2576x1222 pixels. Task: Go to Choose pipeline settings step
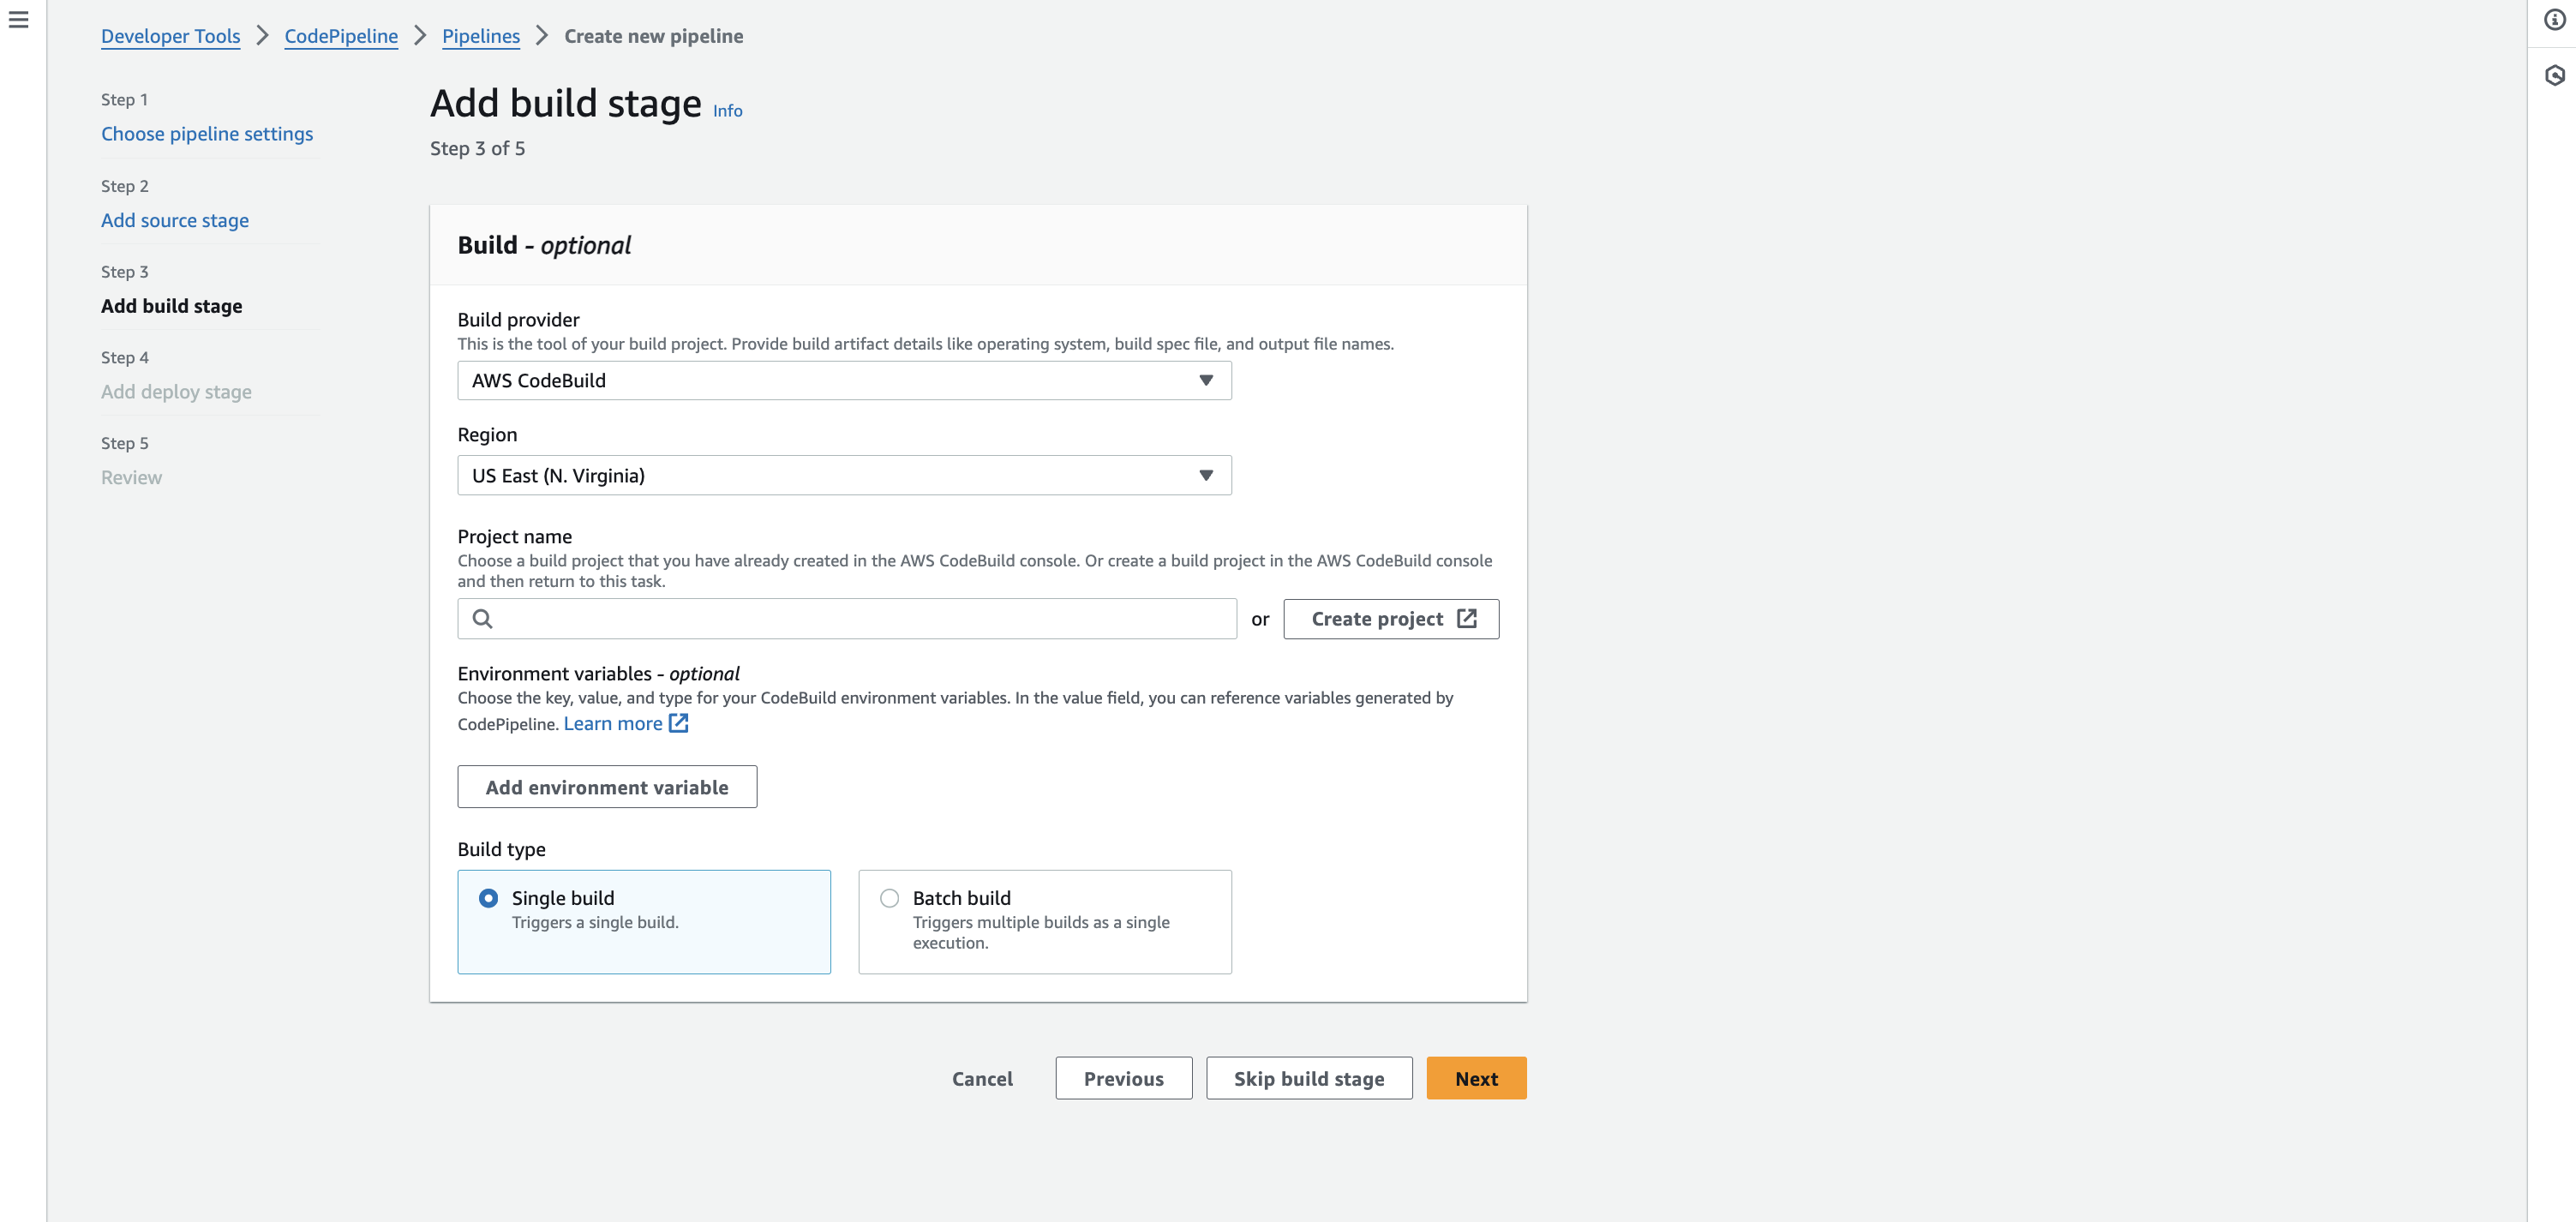coord(207,134)
